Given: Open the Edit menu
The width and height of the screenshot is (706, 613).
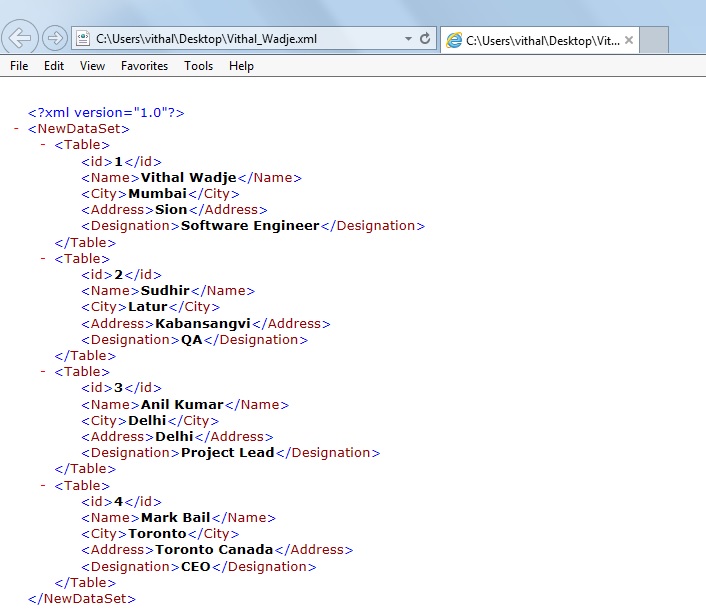Looking at the screenshot, I should pos(54,66).
